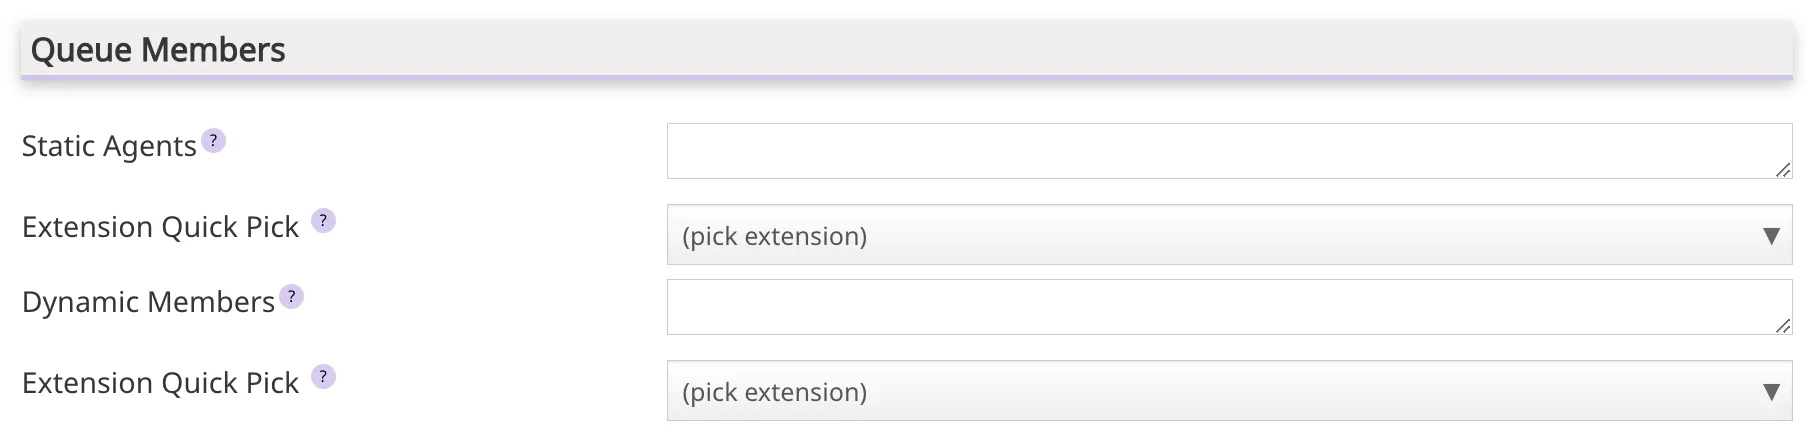Click '(pick extension)' text in the upper dropdown

point(774,237)
